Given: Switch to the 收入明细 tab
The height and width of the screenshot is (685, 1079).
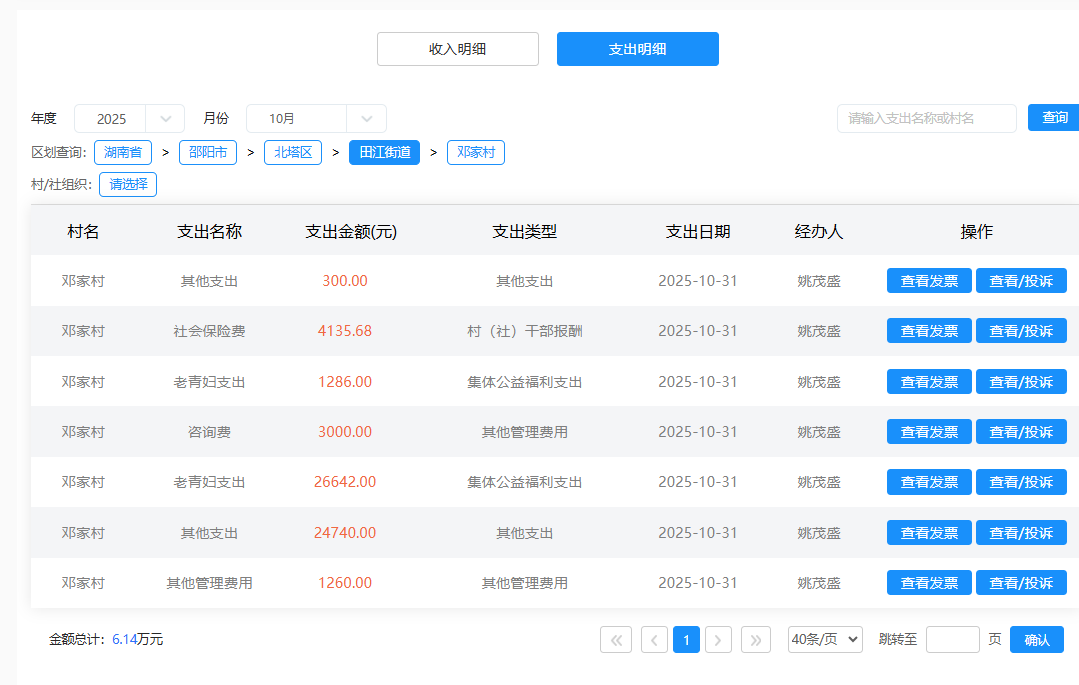Looking at the screenshot, I should click(x=458, y=49).
